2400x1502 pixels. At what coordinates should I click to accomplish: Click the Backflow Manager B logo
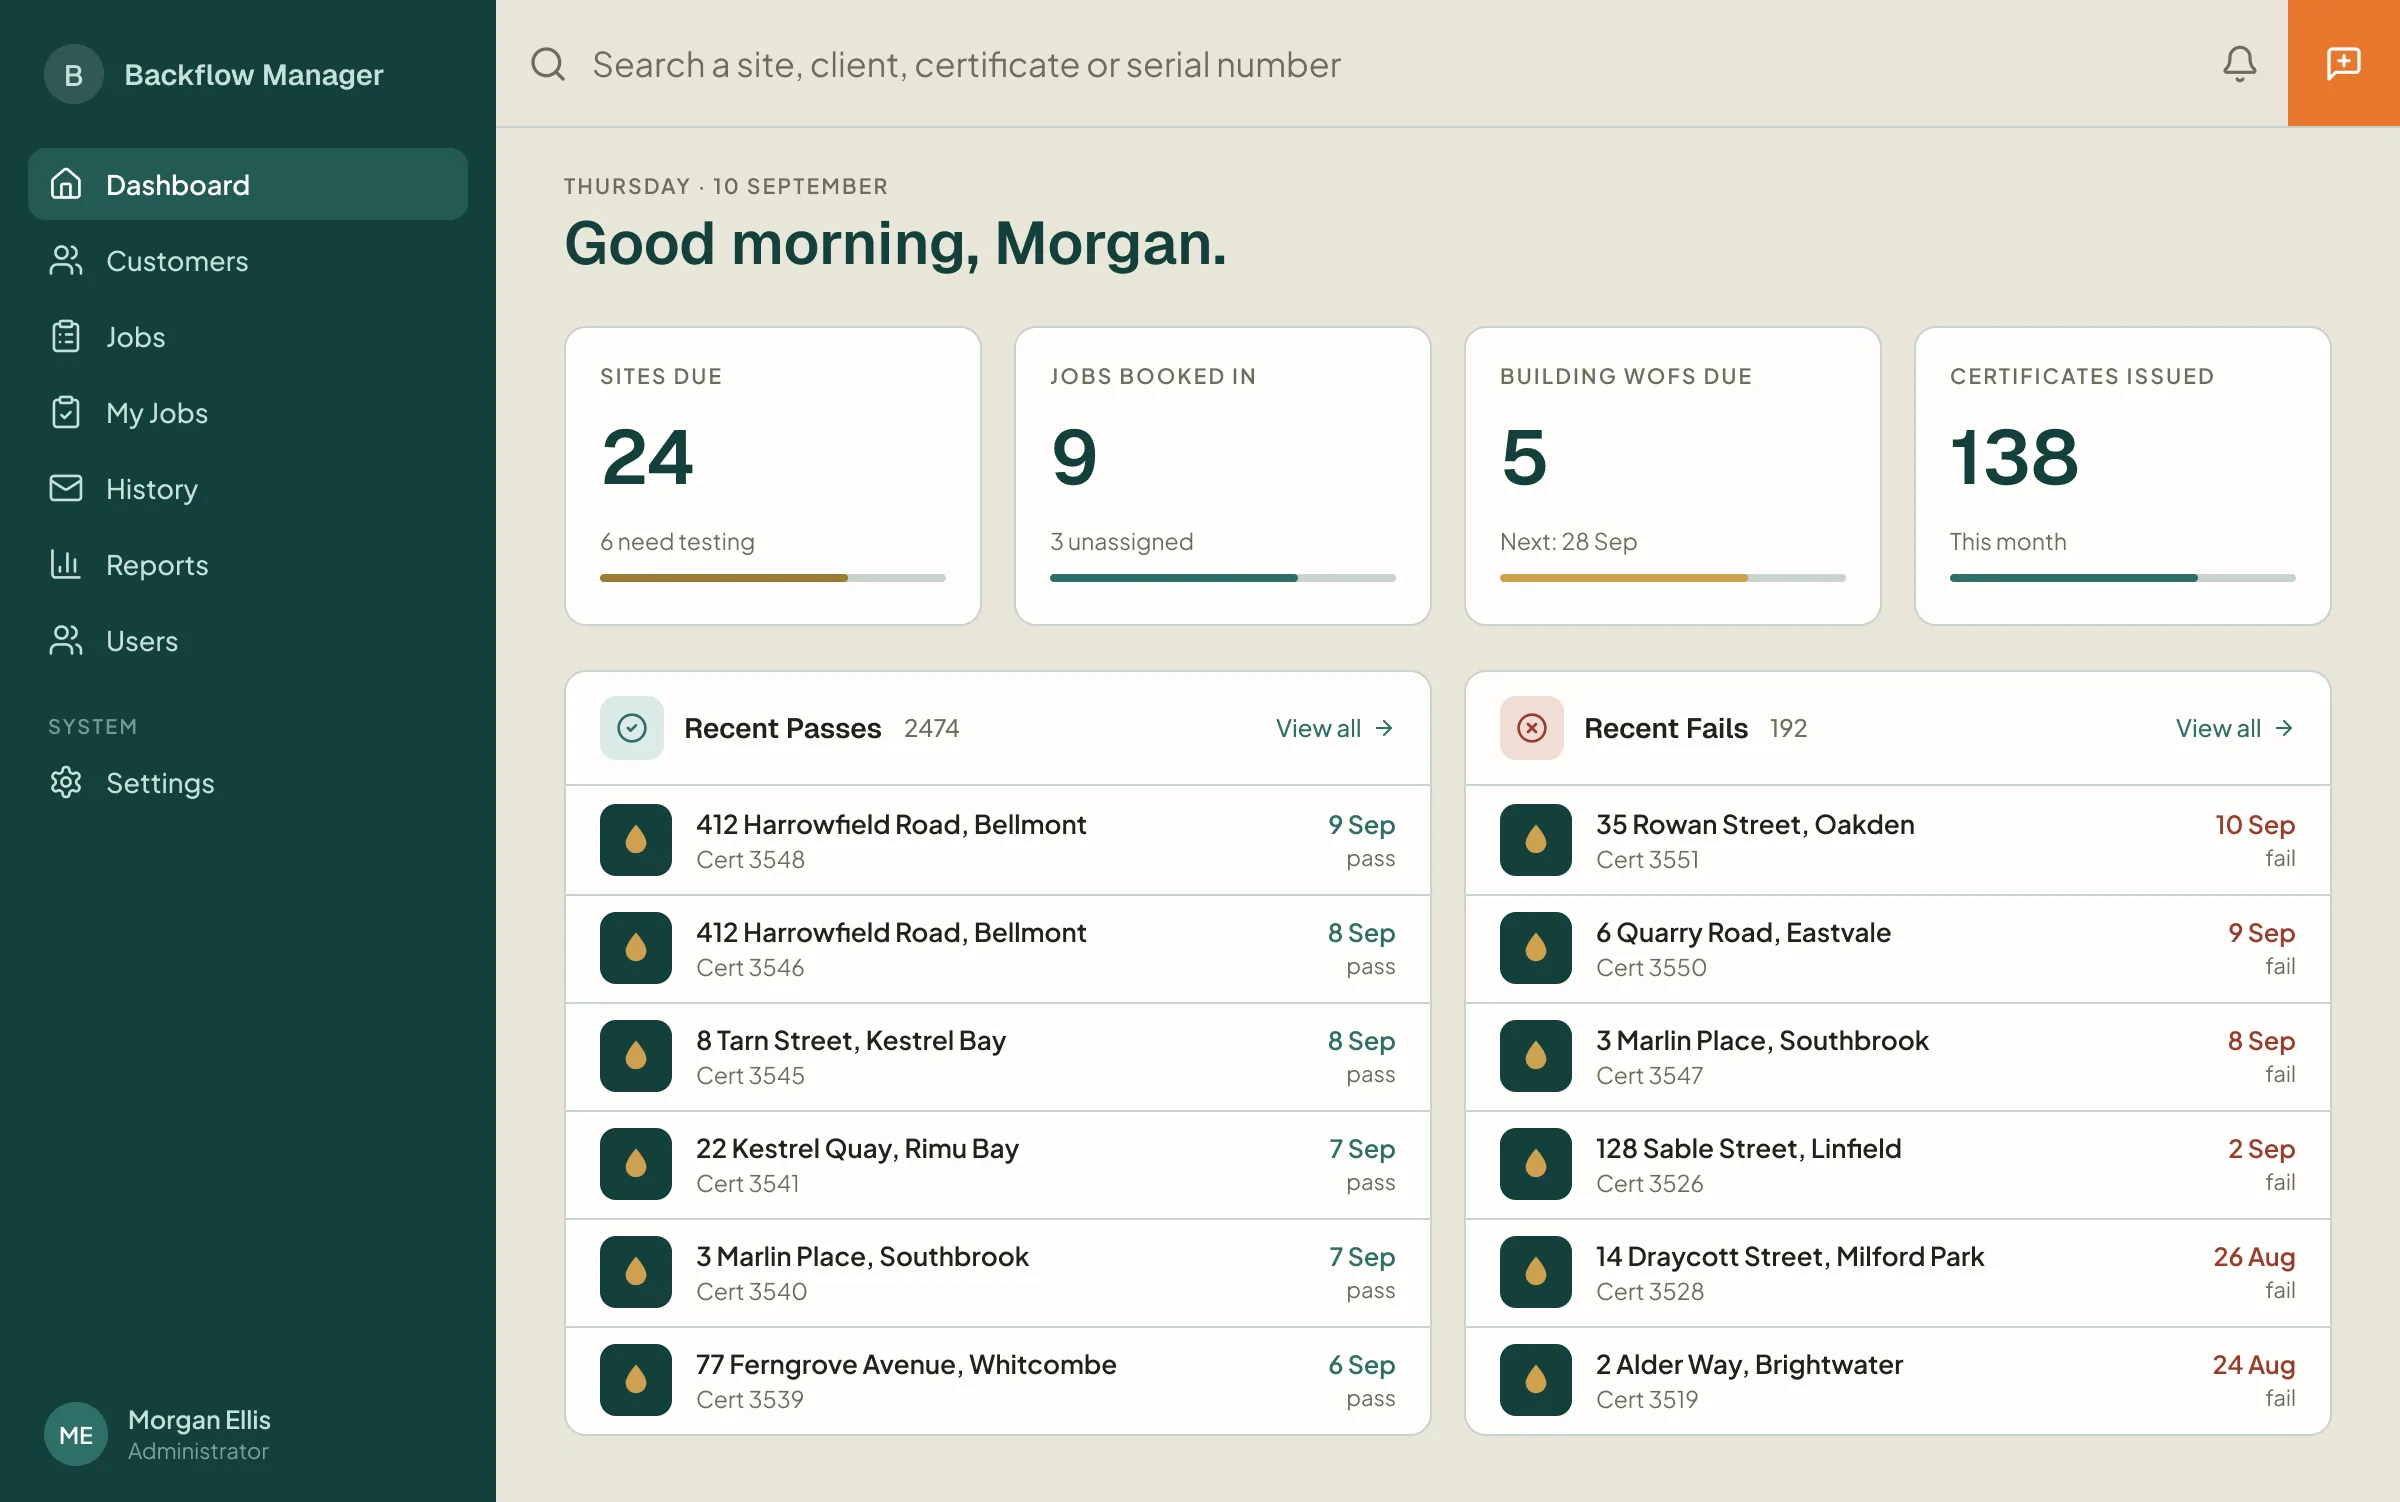[74, 74]
